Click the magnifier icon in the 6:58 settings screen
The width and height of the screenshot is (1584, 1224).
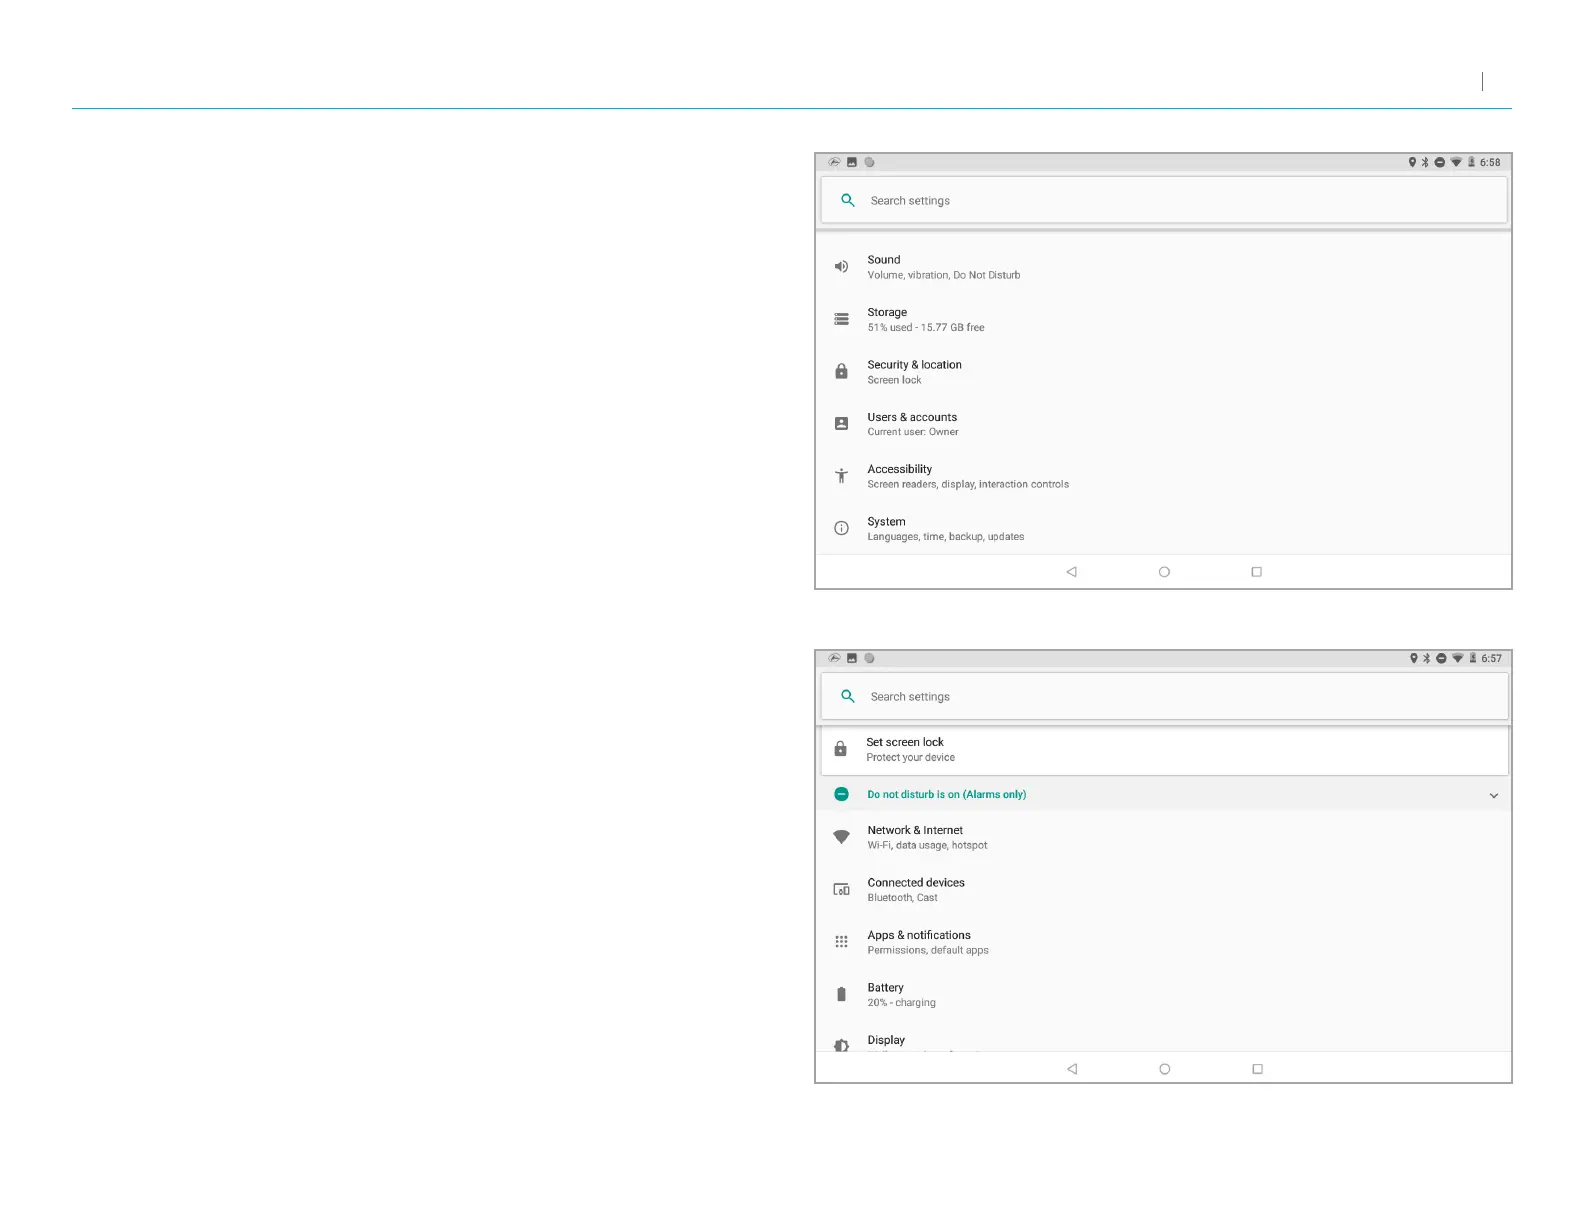tap(848, 200)
